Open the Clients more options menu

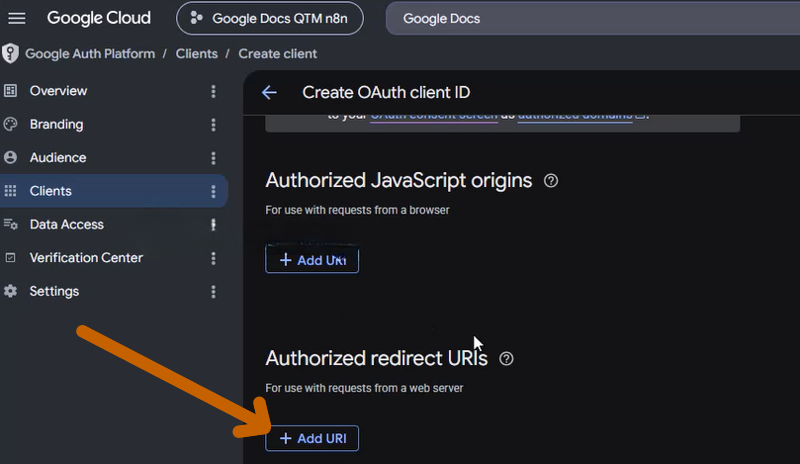click(213, 191)
